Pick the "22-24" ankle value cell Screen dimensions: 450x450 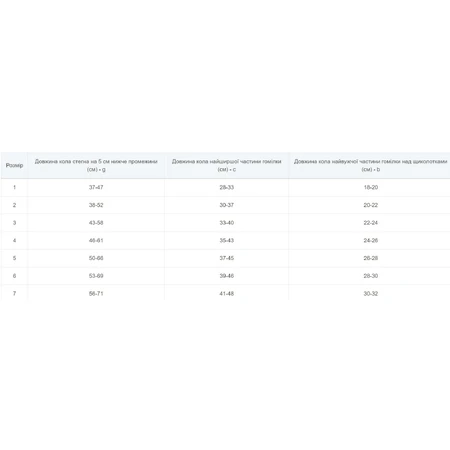[x=370, y=223]
